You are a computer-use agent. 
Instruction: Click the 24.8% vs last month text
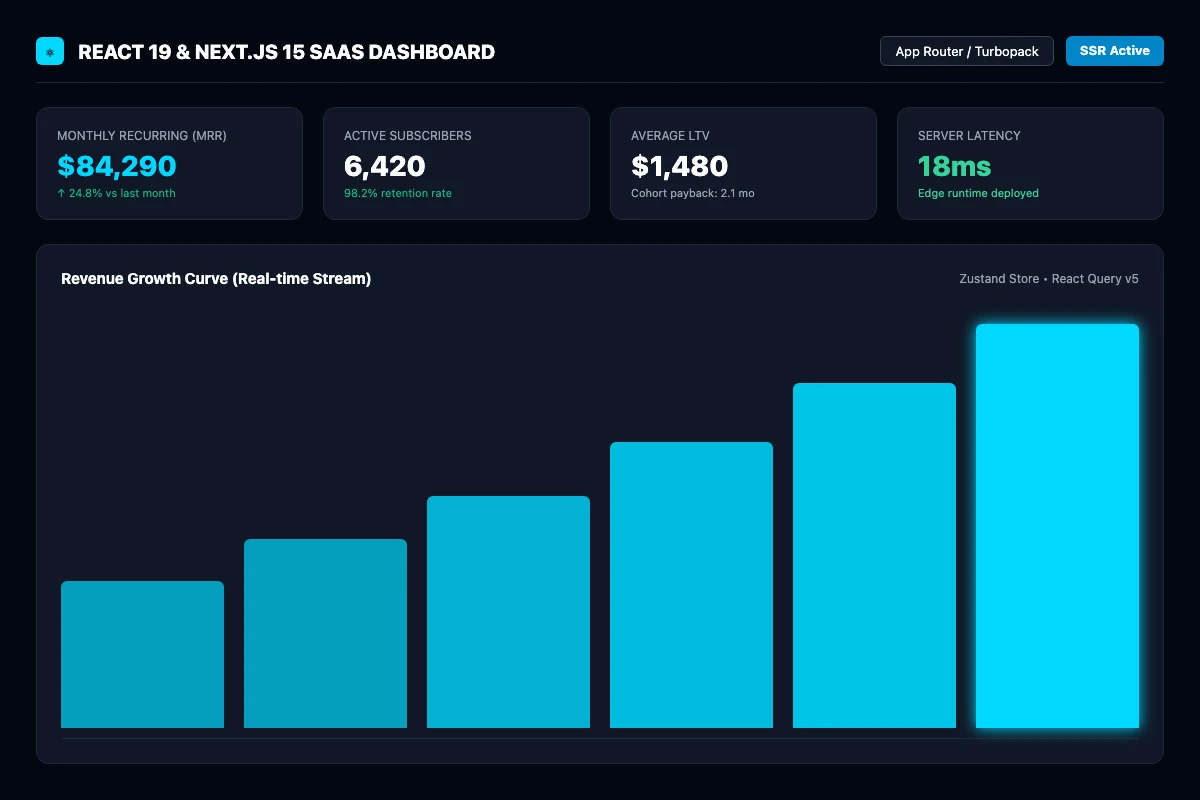tap(116, 193)
